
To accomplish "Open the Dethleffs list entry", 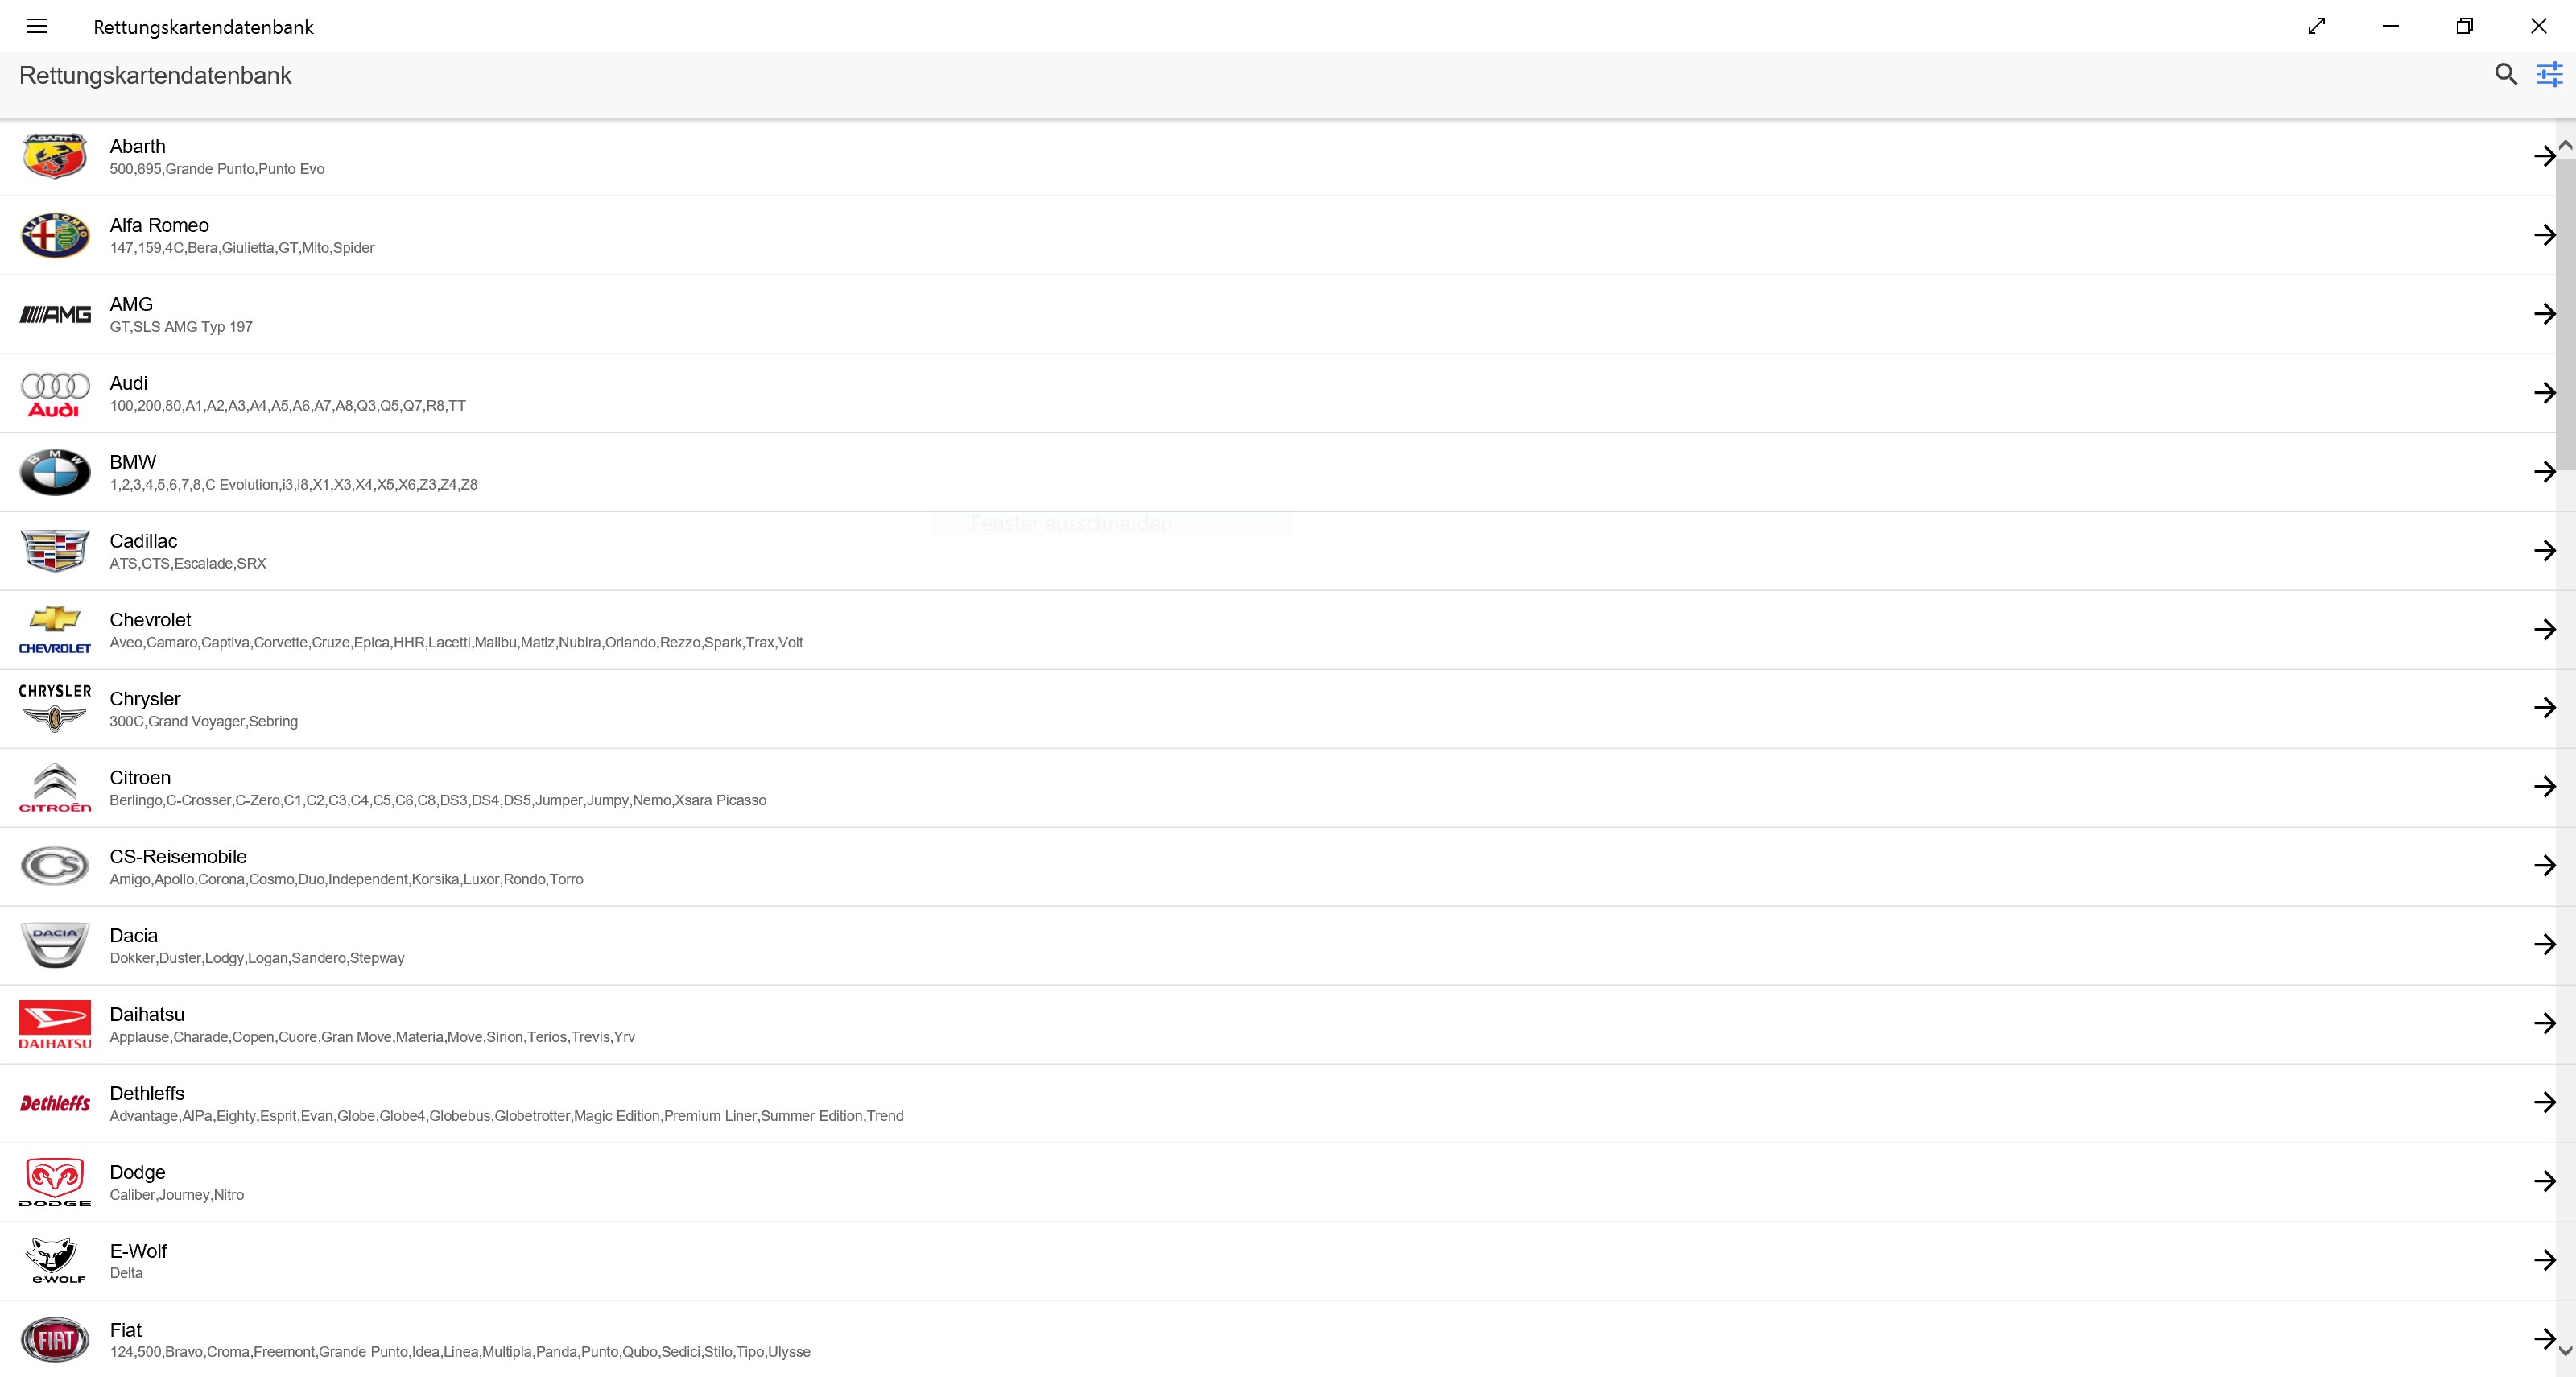I will [147, 1093].
